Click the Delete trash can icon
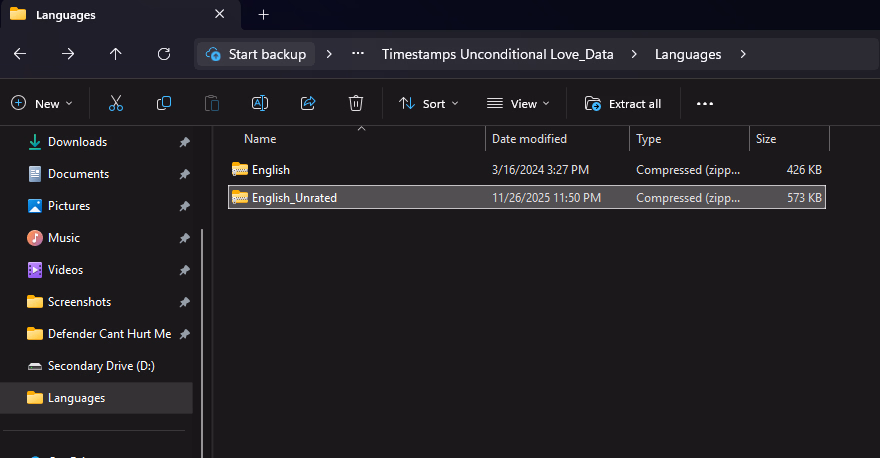Image resolution: width=880 pixels, height=458 pixels. [356, 103]
